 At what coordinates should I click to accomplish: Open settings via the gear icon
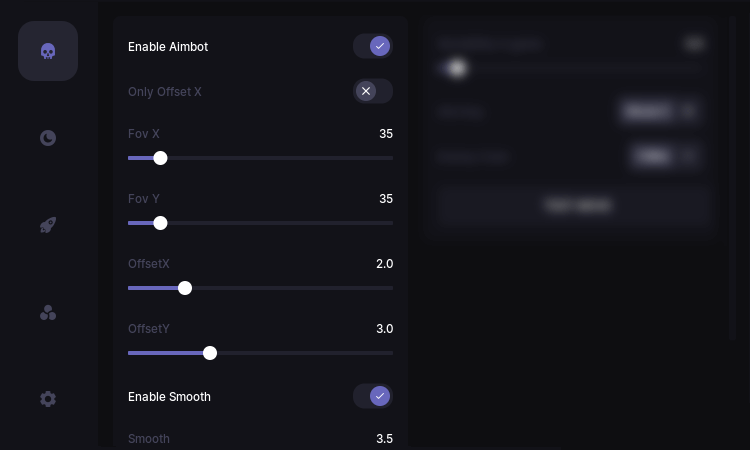pos(48,399)
